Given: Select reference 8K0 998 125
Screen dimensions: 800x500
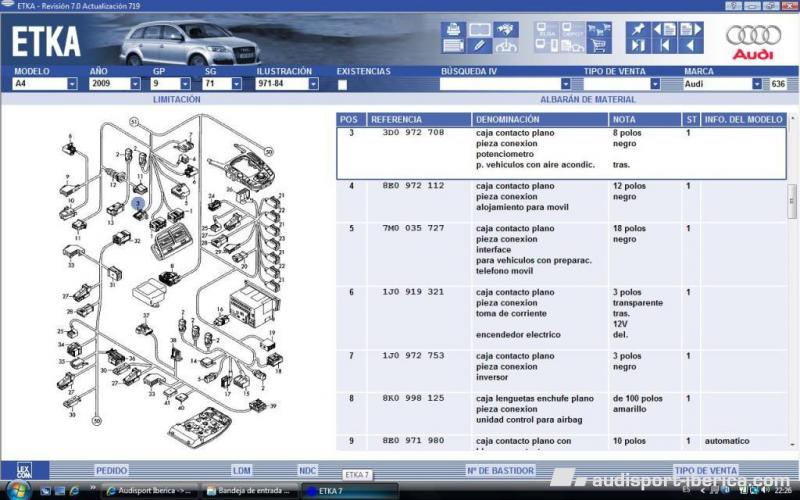Looking at the screenshot, I should pyautogui.click(x=413, y=398).
